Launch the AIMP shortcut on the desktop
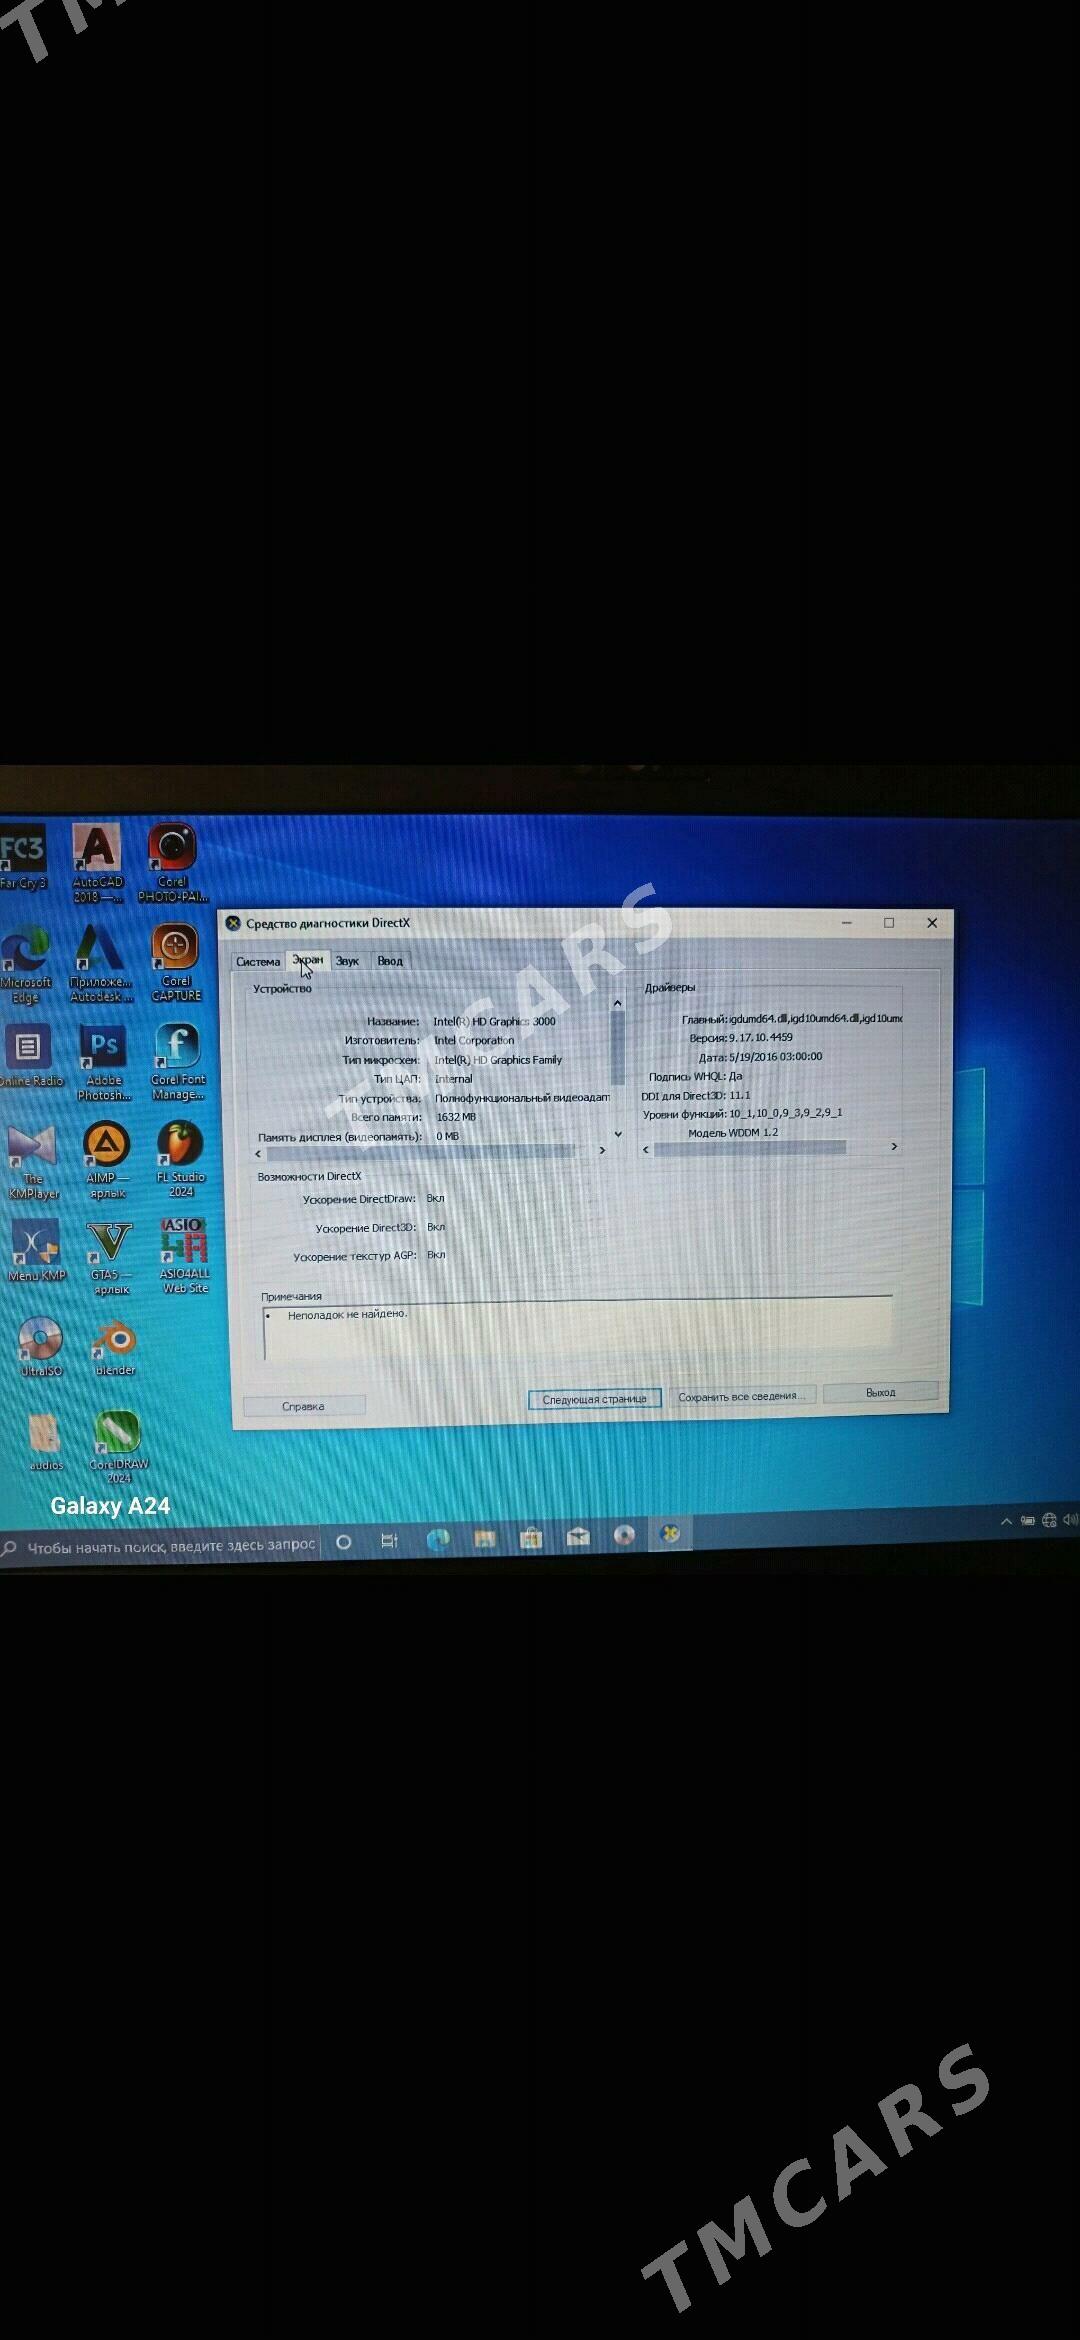Image resolution: width=1080 pixels, height=2340 pixels. point(106,1161)
